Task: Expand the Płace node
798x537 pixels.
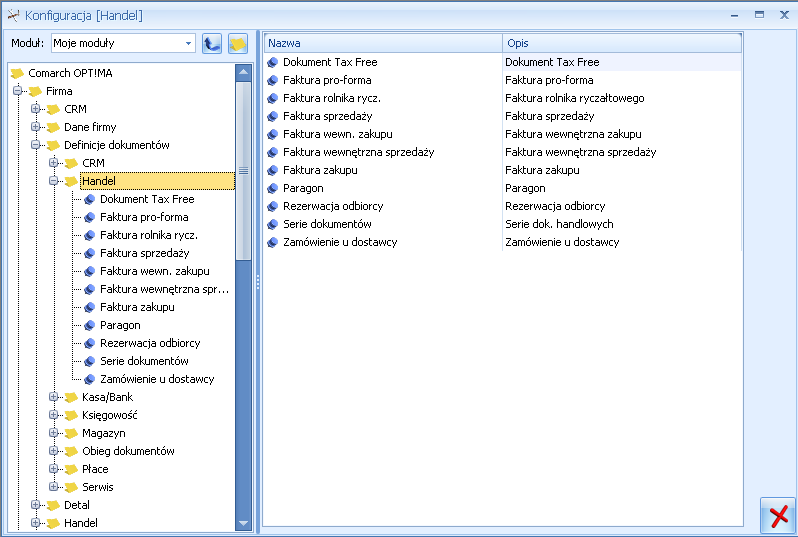Action: (53, 469)
